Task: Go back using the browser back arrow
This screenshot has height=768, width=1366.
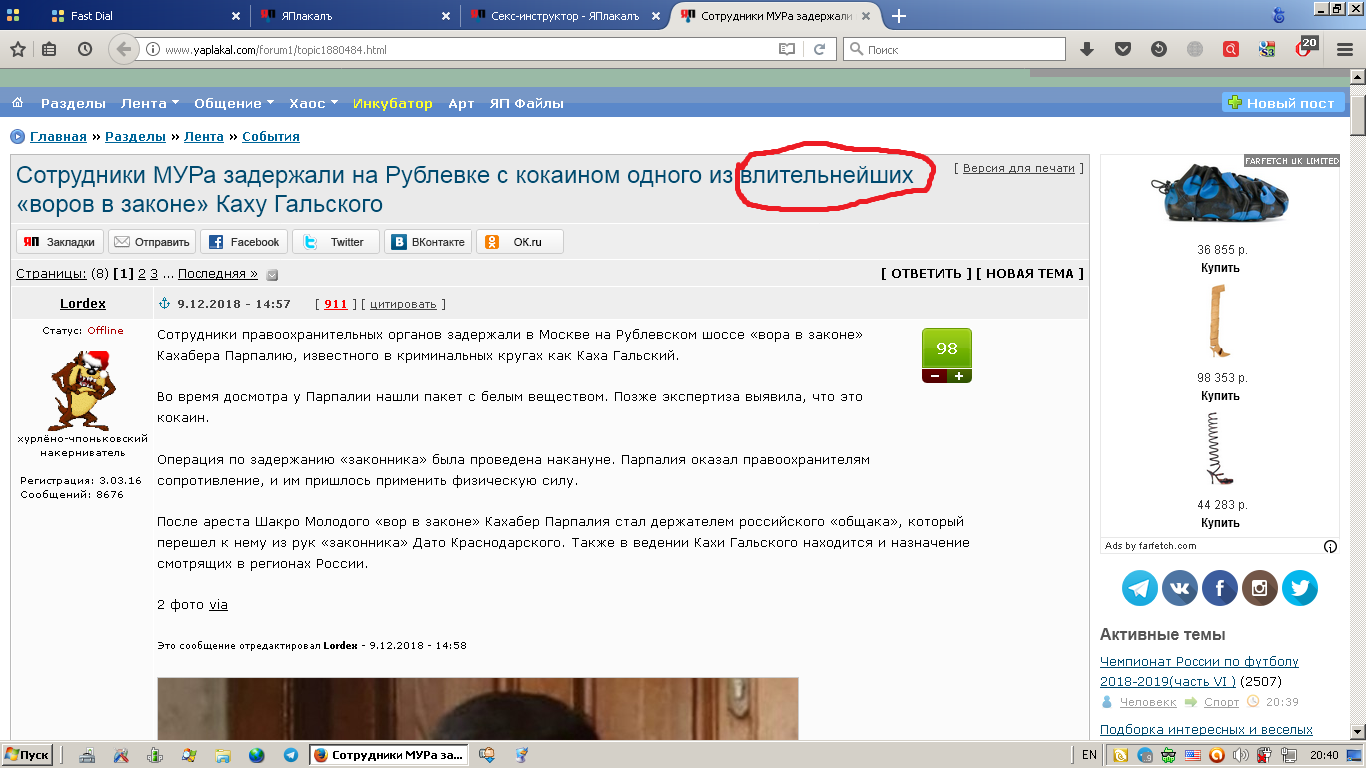Action: (x=123, y=49)
